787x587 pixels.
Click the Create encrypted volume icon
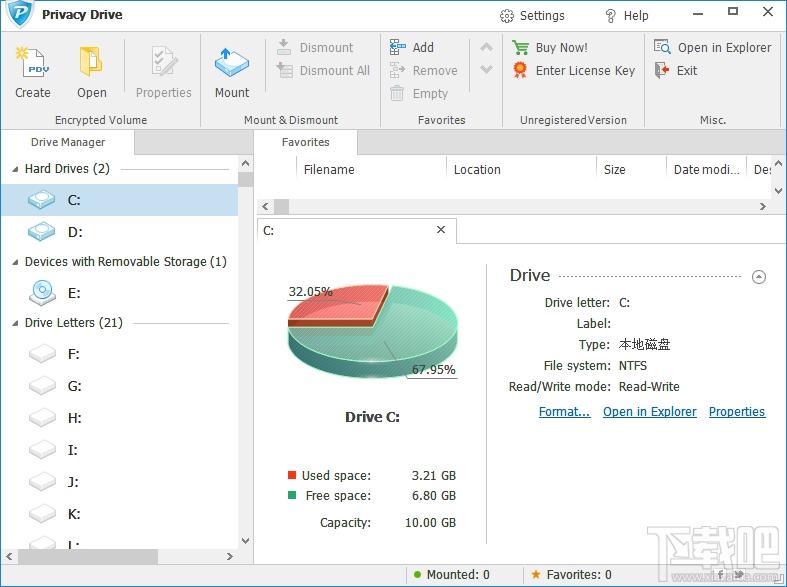[x=33, y=62]
